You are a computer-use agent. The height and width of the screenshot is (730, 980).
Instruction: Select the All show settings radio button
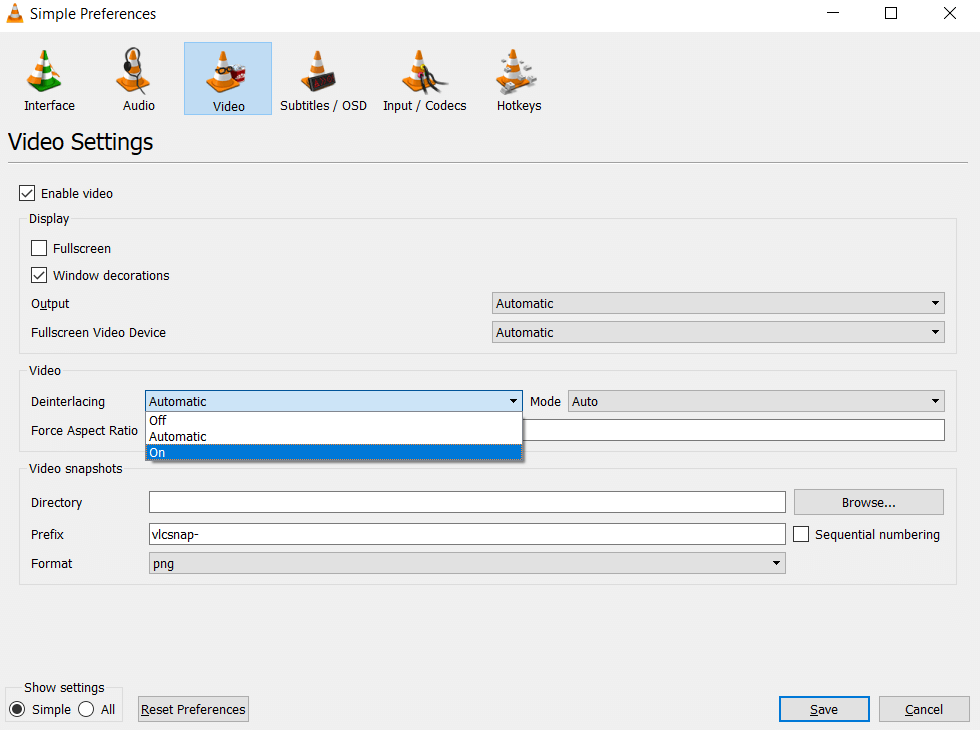pyautogui.click(x=86, y=709)
